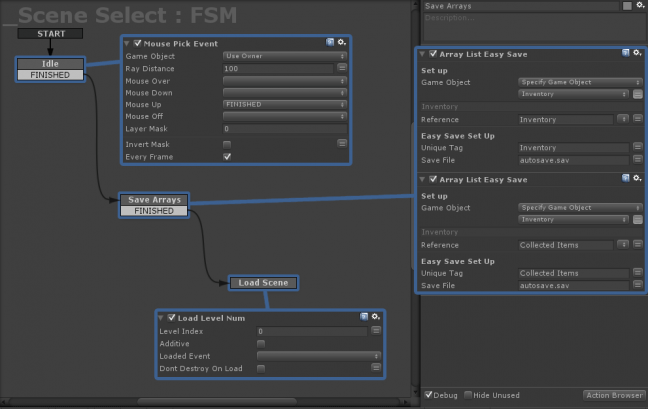Toggle variable button for Collected Items Unique Tag

pyautogui.click(x=638, y=273)
